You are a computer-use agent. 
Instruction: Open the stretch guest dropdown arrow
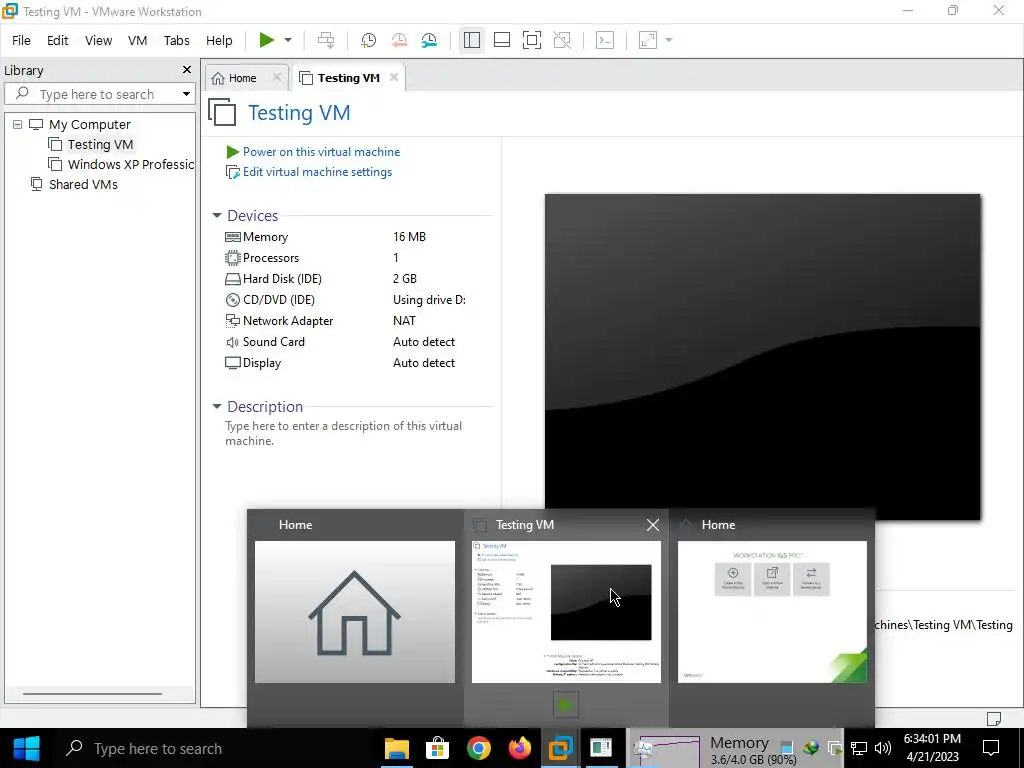point(669,40)
